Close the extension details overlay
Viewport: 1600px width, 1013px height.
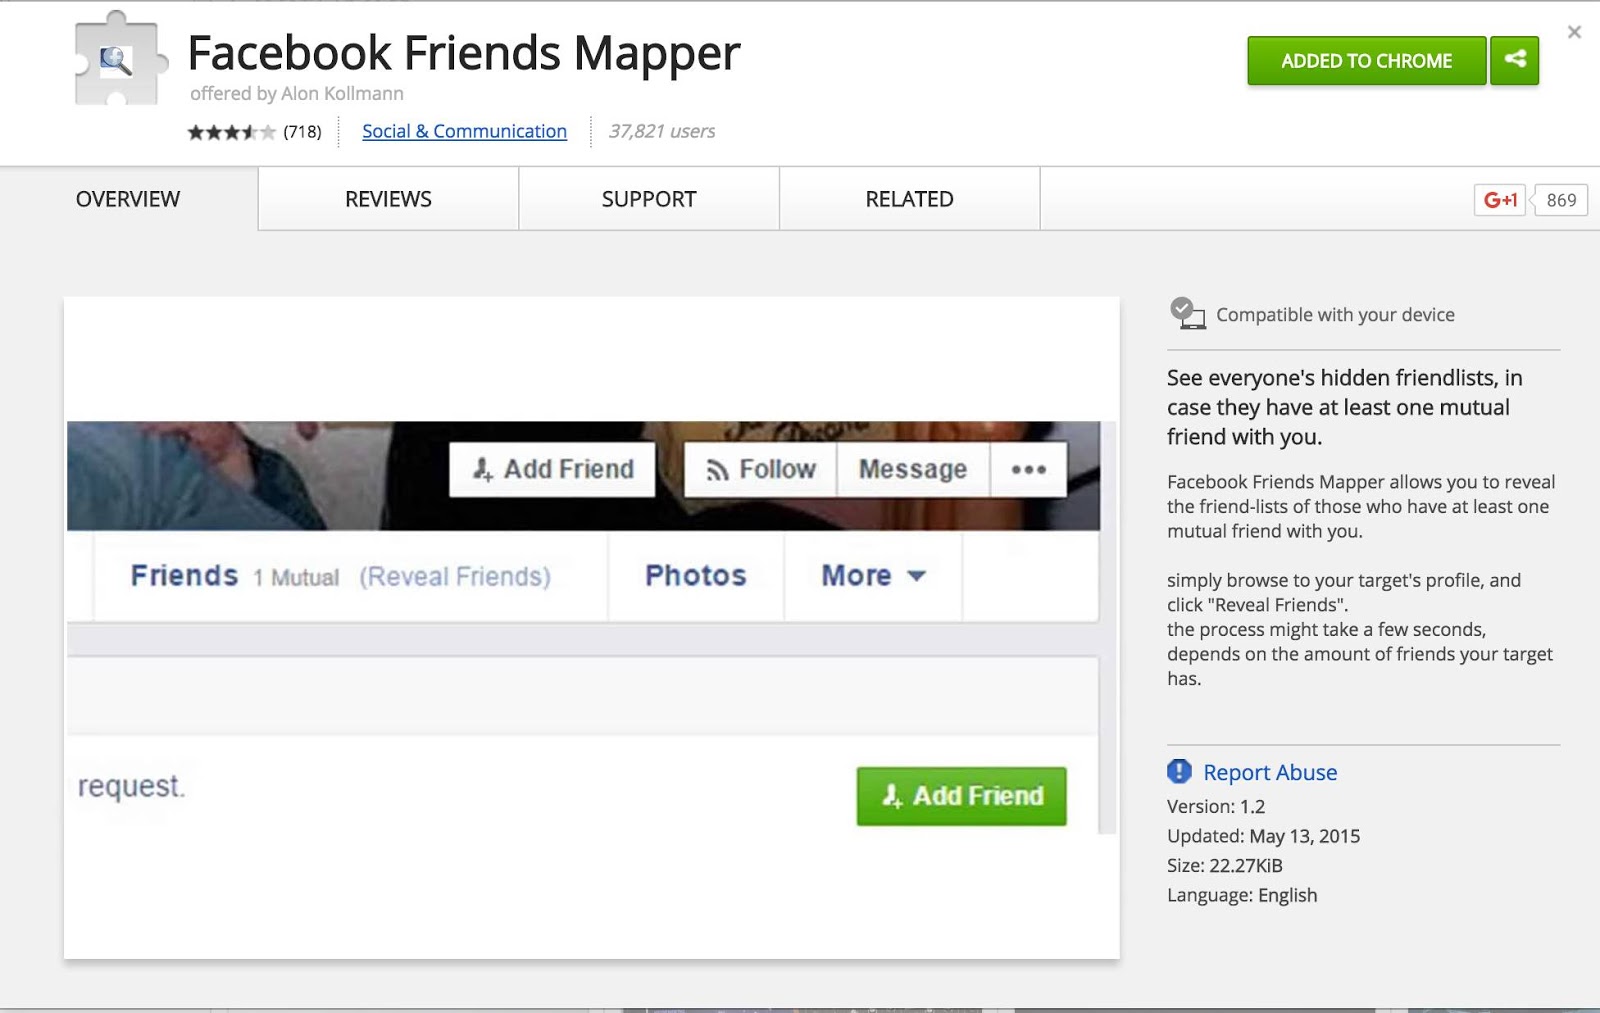point(1574,32)
